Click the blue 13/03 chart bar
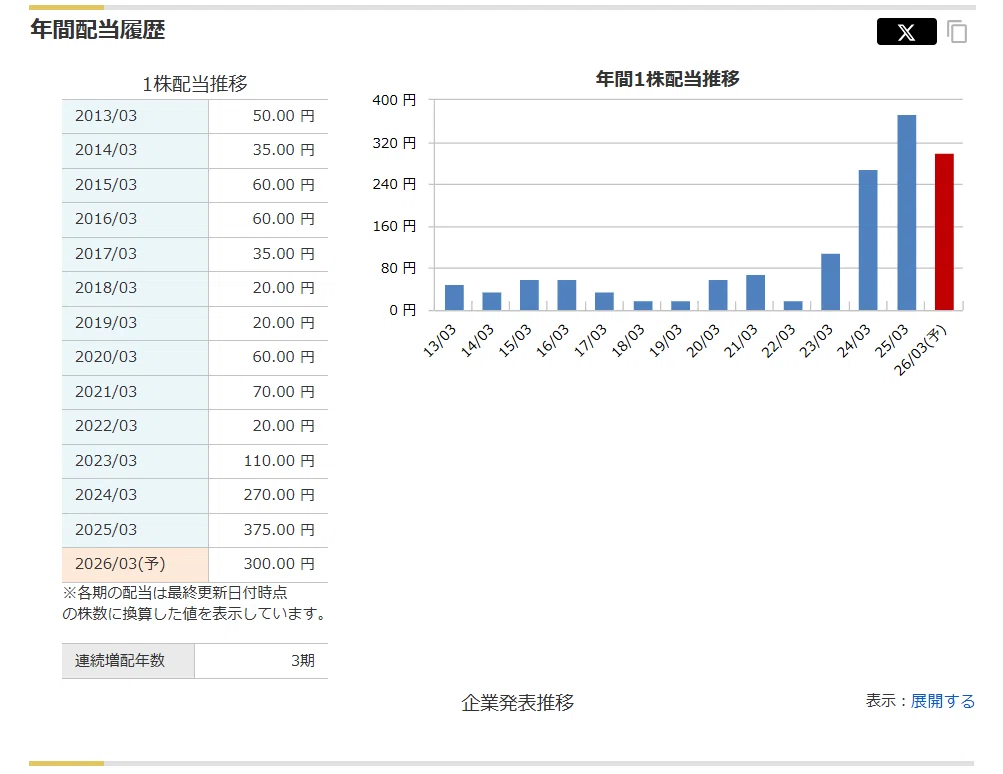 pyautogui.click(x=454, y=297)
